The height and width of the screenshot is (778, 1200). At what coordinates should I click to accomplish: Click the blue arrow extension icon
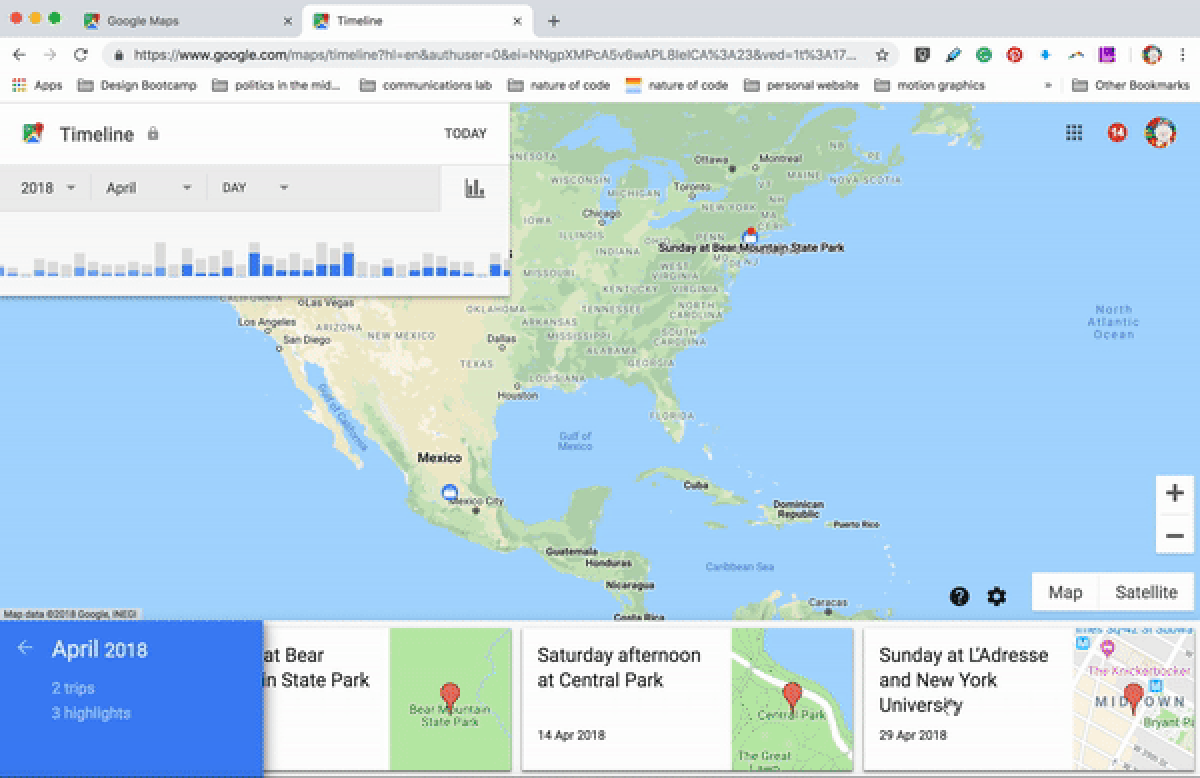pyautogui.click(x=1045, y=55)
